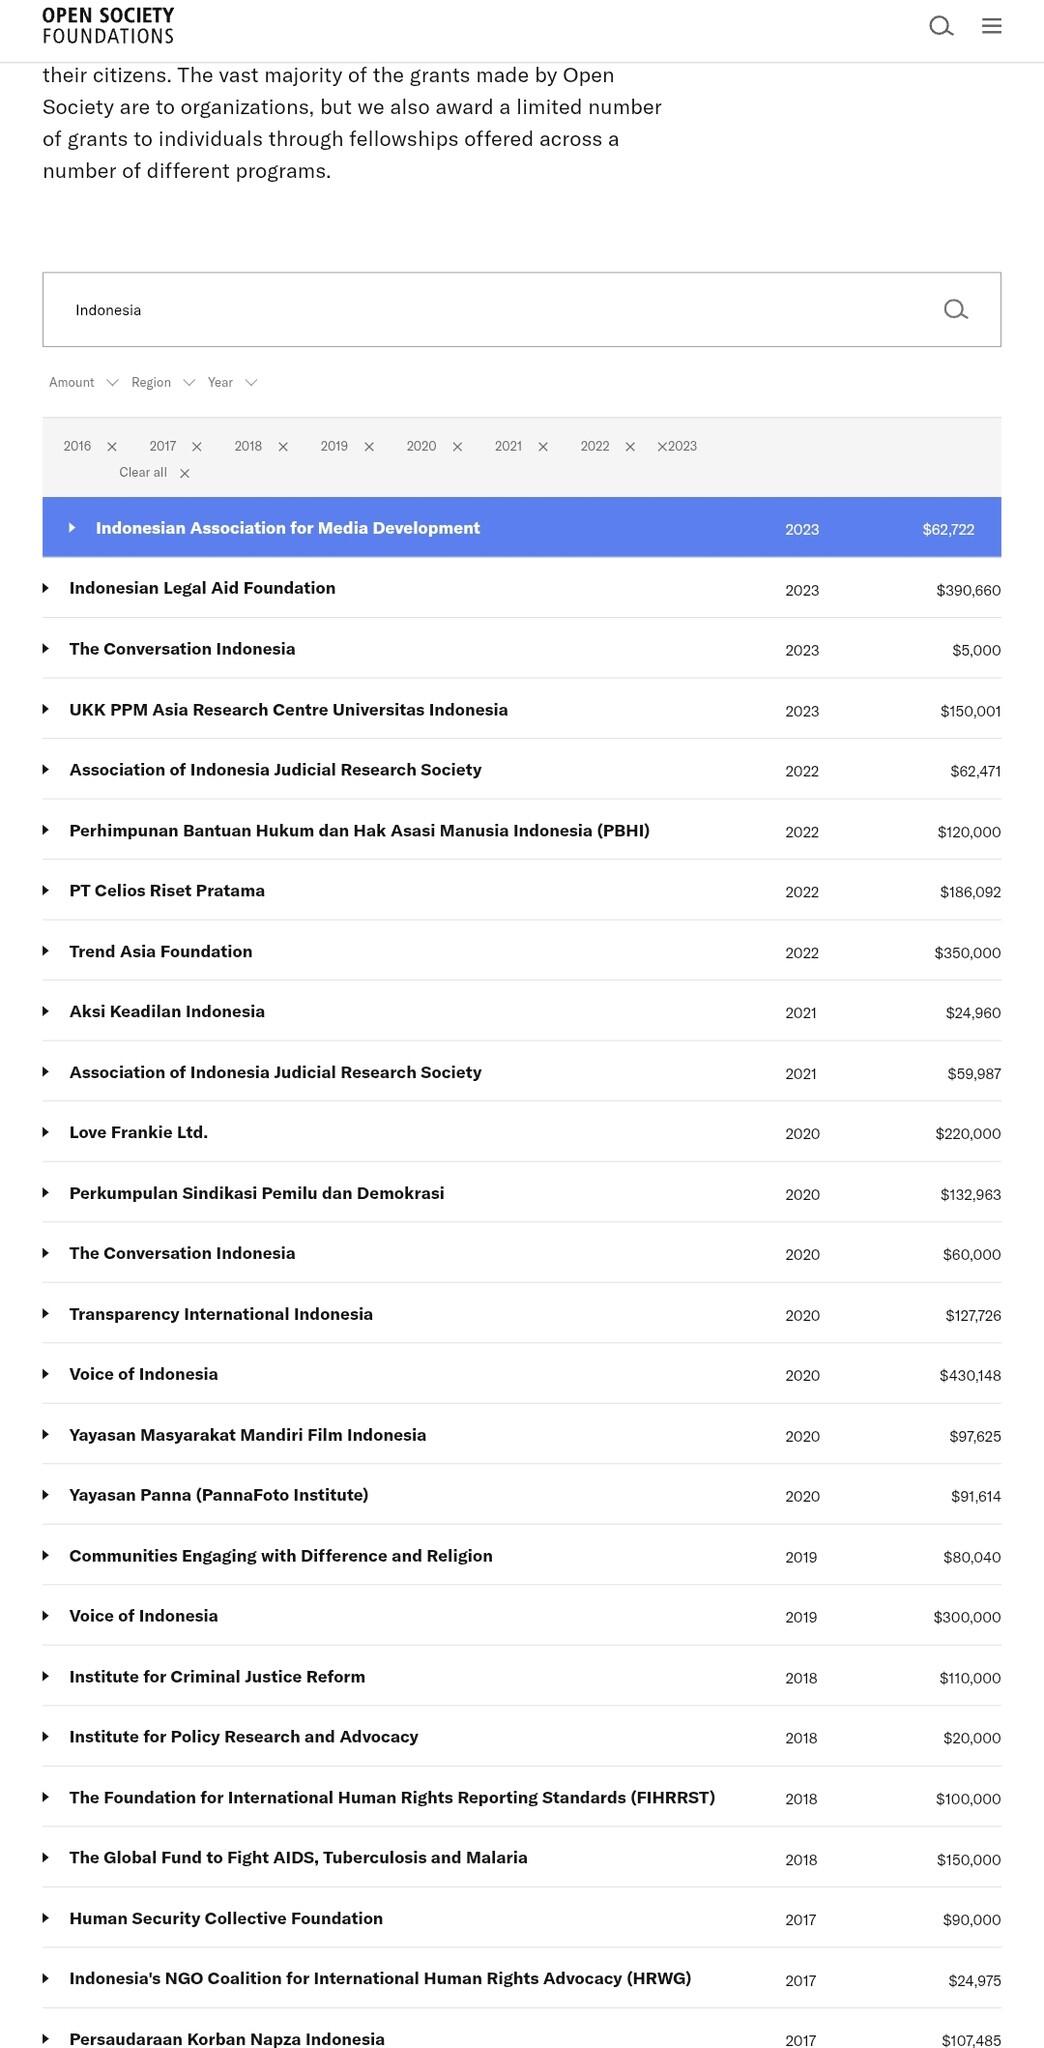1044x2048 pixels.
Task: Remove the 2020 year filter
Action: tap(457, 447)
